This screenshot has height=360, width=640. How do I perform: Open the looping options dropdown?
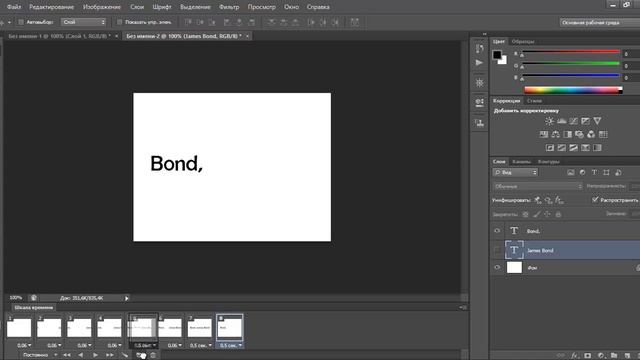tap(39, 355)
